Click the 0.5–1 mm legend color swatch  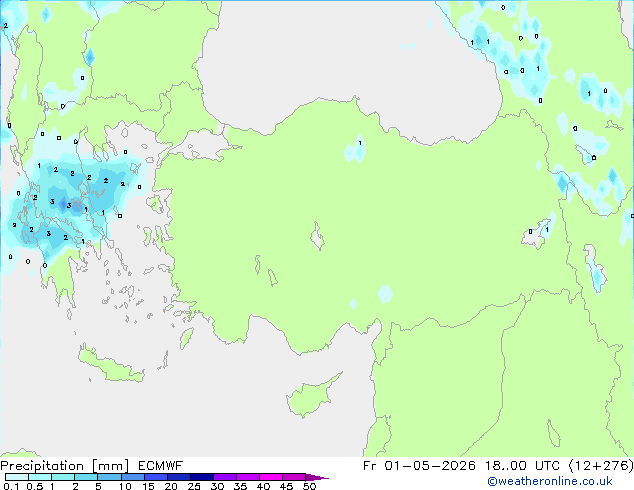40,477
